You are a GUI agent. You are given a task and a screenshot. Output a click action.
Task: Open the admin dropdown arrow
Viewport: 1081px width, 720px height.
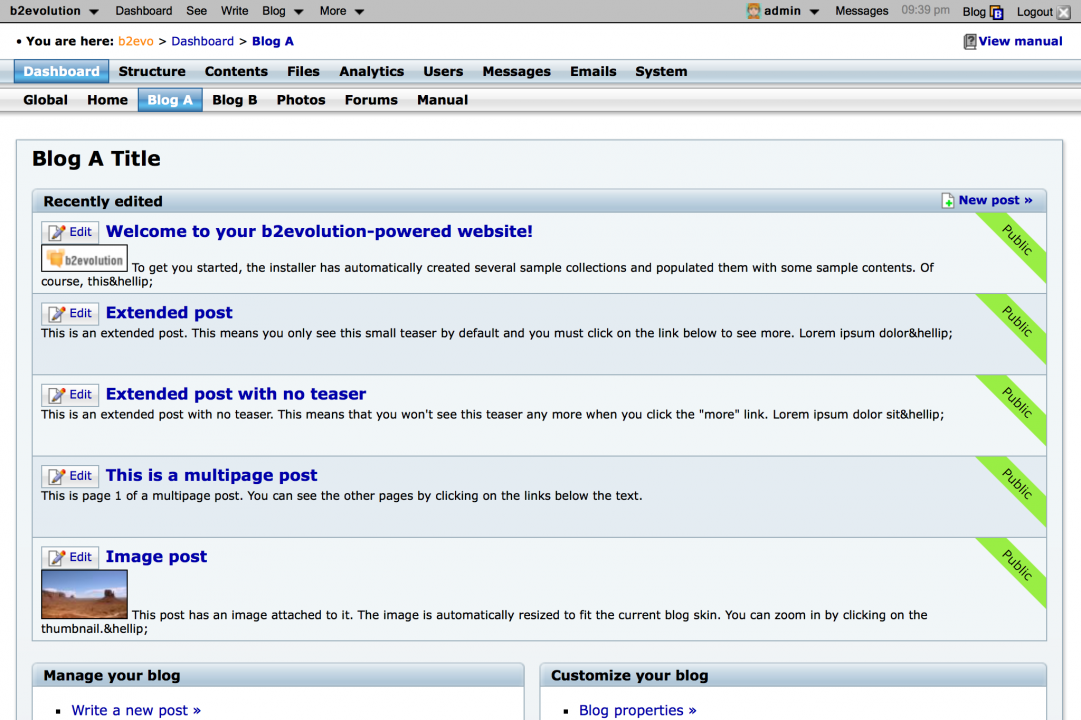(814, 12)
